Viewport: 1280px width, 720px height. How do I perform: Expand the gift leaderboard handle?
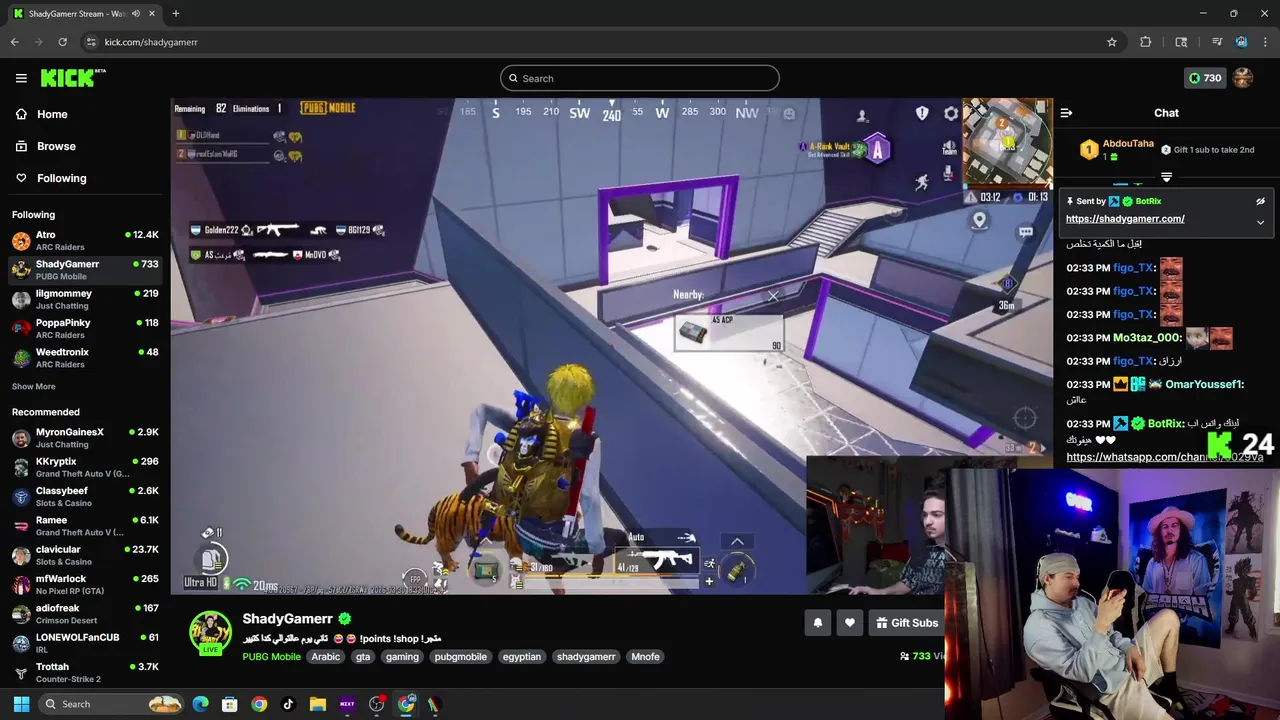click(1166, 177)
